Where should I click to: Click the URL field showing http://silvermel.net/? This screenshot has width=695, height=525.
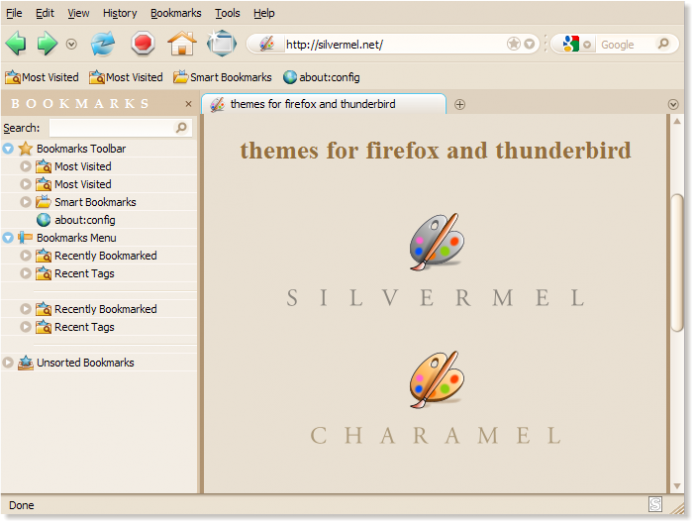394,44
